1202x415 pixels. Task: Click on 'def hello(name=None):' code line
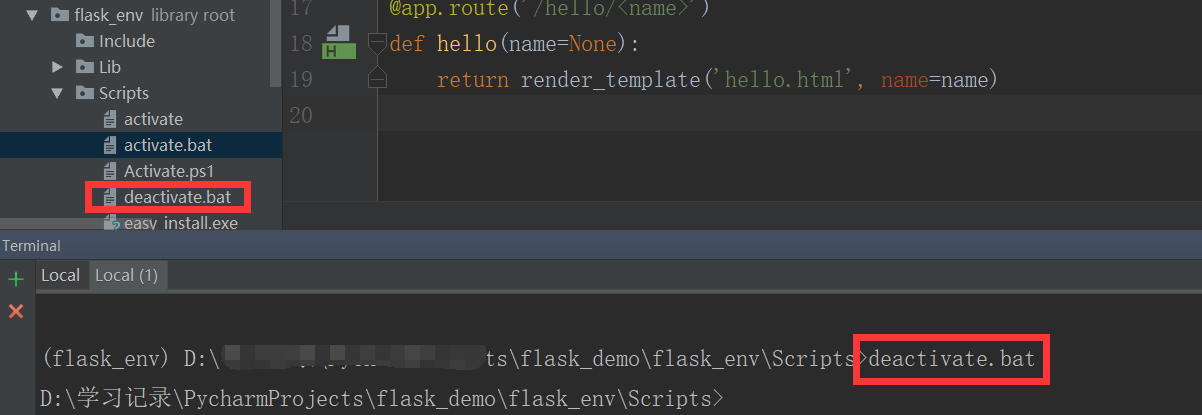514,44
